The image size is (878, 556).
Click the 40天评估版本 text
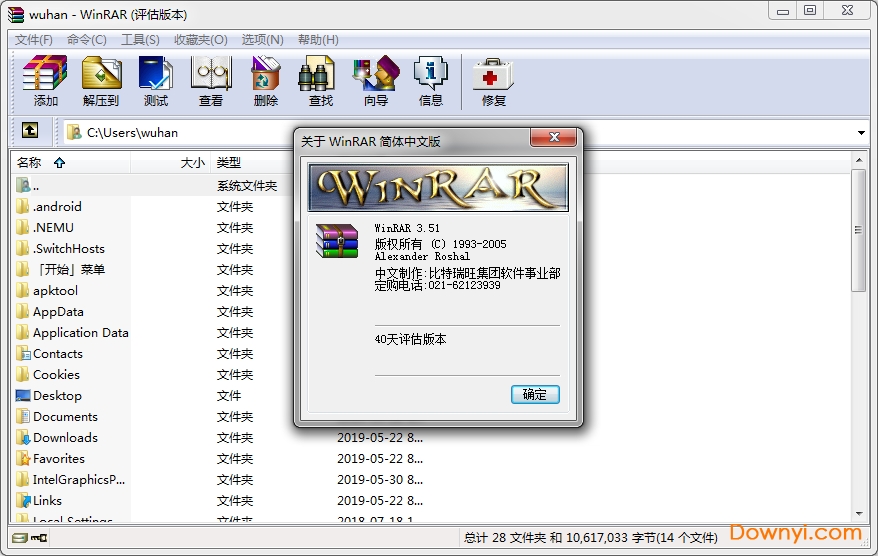pyautogui.click(x=410, y=339)
